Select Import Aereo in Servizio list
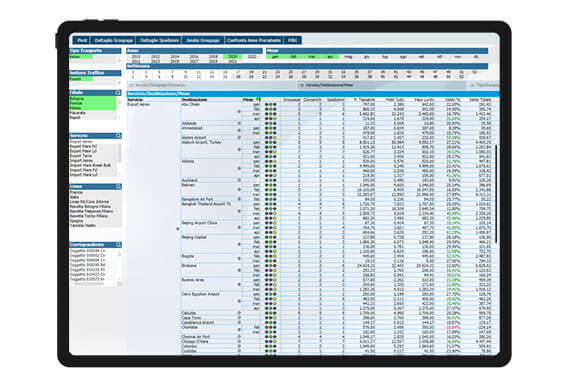The height and width of the screenshot is (390, 570). [x=93, y=160]
